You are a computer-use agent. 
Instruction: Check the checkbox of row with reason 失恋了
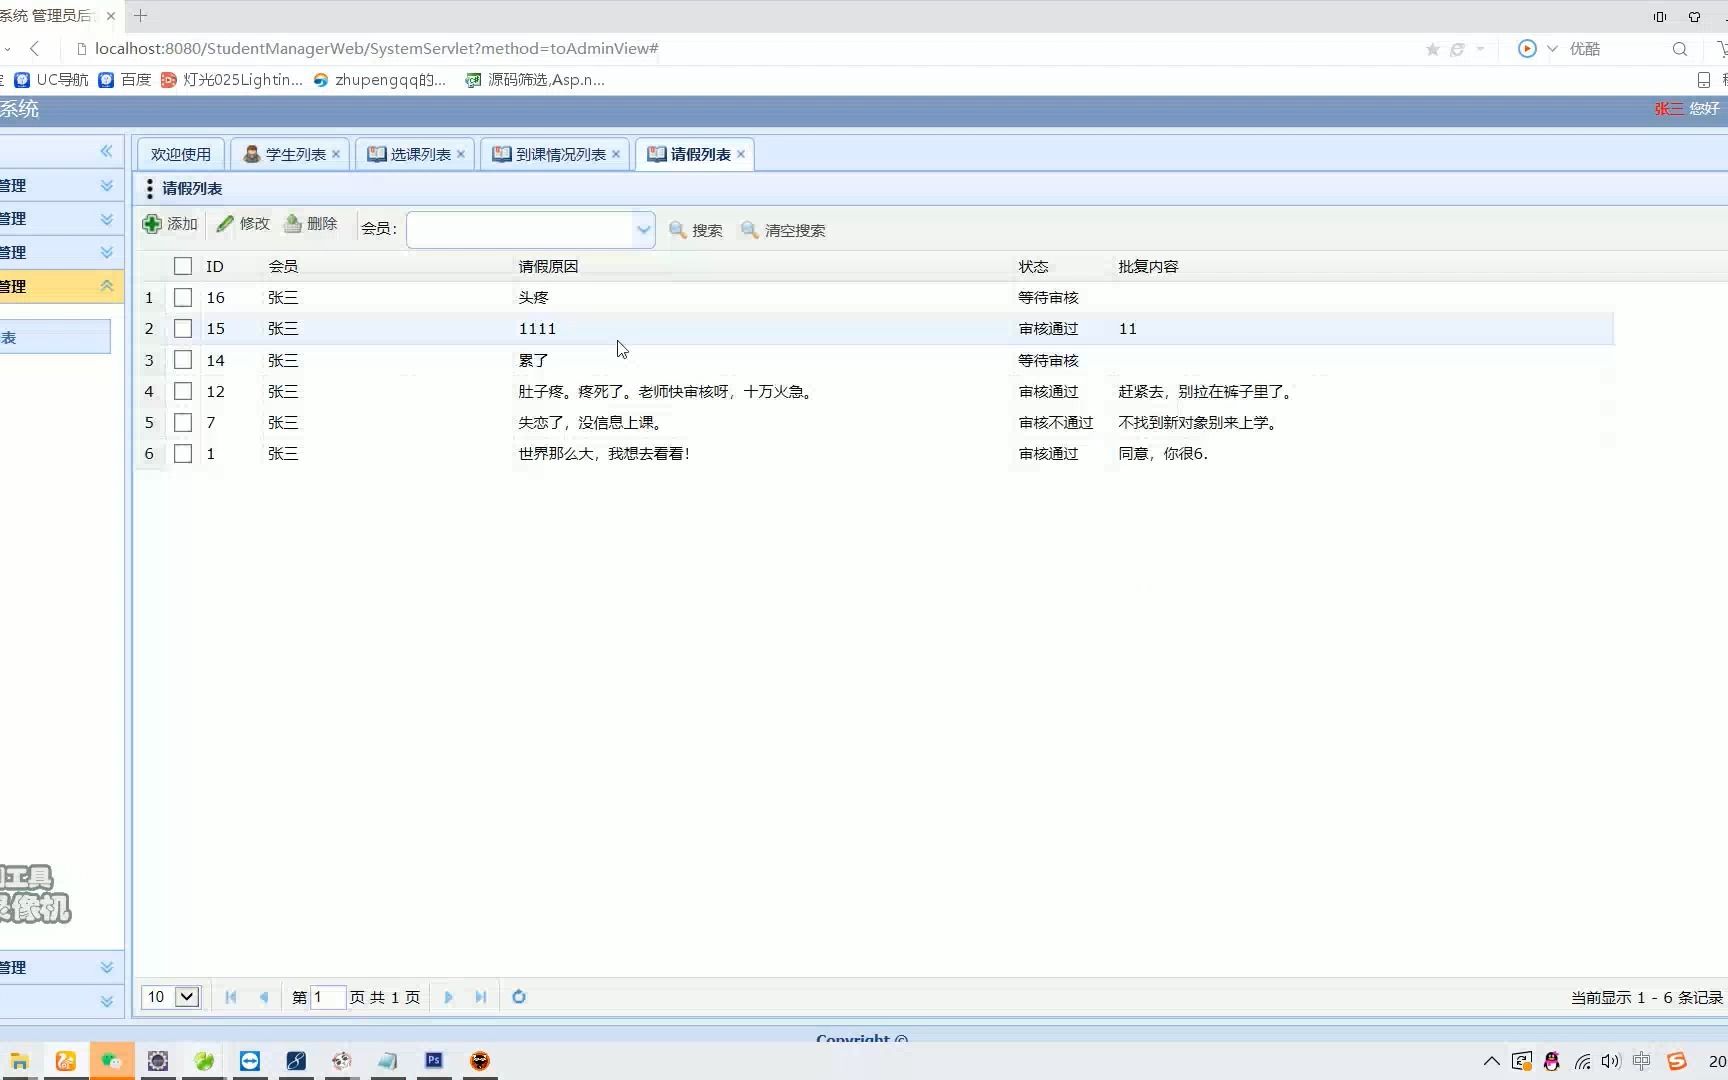[183, 422]
